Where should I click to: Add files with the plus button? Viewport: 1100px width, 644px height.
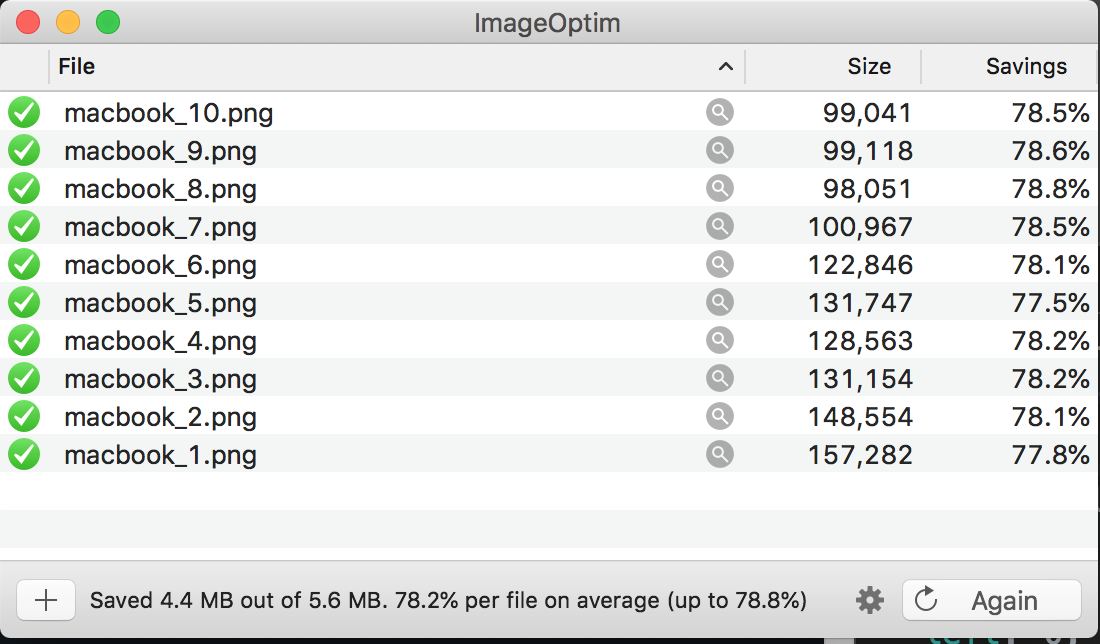tap(46, 600)
